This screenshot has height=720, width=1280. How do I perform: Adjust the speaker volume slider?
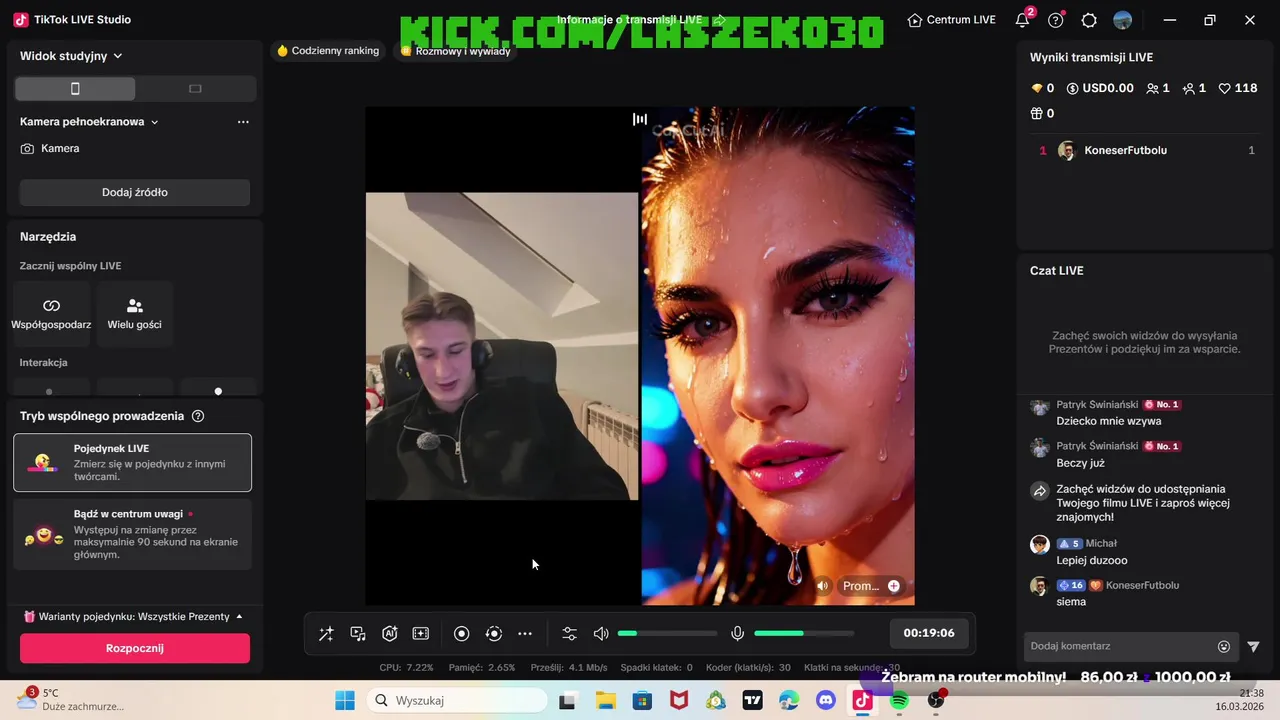tap(667, 634)
